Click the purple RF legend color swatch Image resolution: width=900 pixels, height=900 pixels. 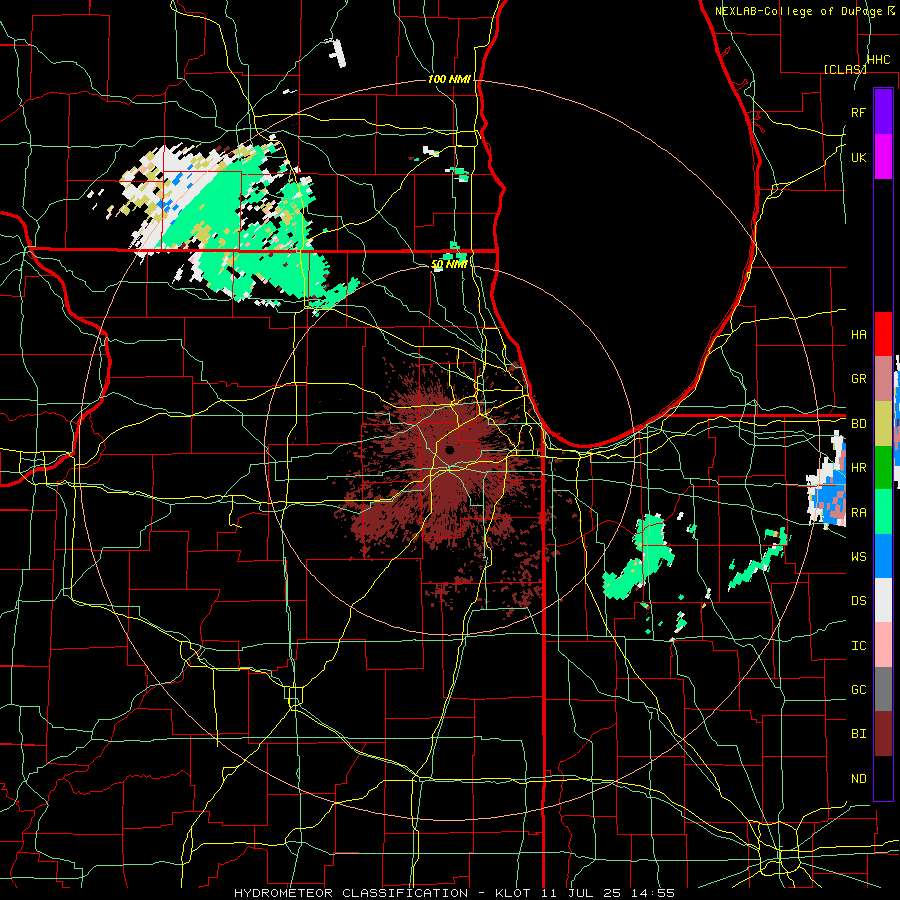tap(883, 111)
